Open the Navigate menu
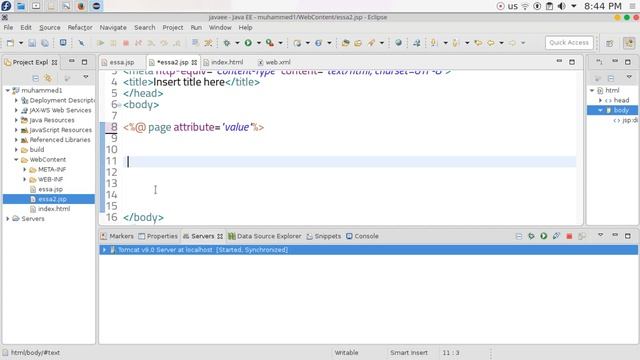Screen dimensions: 640x360 pyautogui.click(x=113, y=27)
